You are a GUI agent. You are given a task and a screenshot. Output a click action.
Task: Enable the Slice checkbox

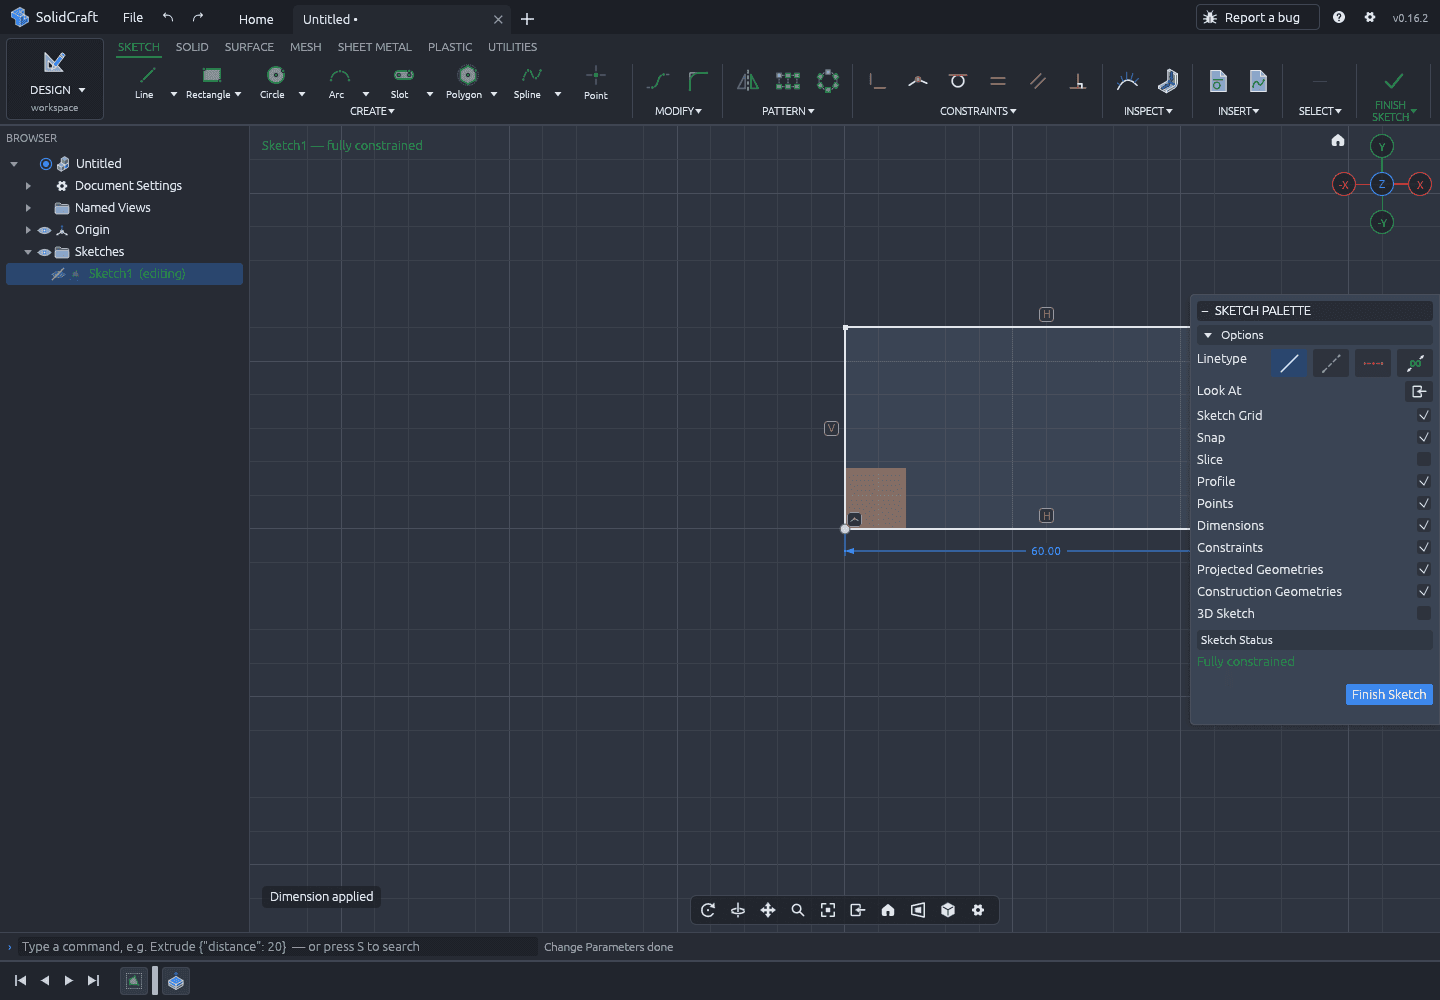coord(1424,459)
